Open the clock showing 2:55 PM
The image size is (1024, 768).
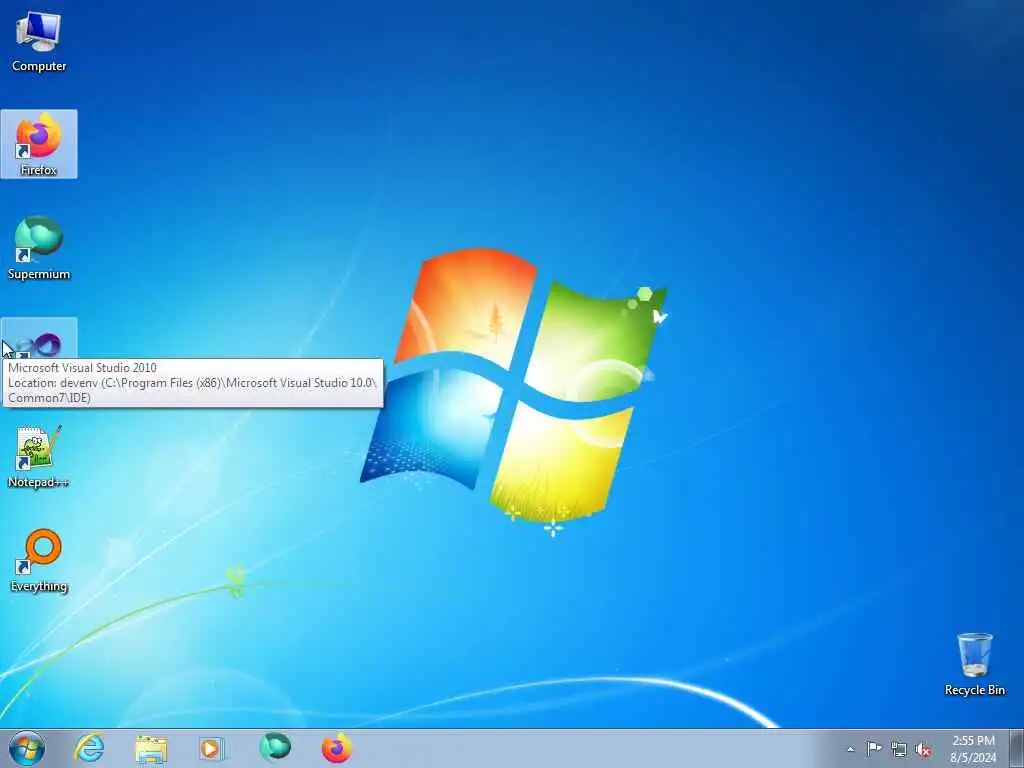point(973,749)
